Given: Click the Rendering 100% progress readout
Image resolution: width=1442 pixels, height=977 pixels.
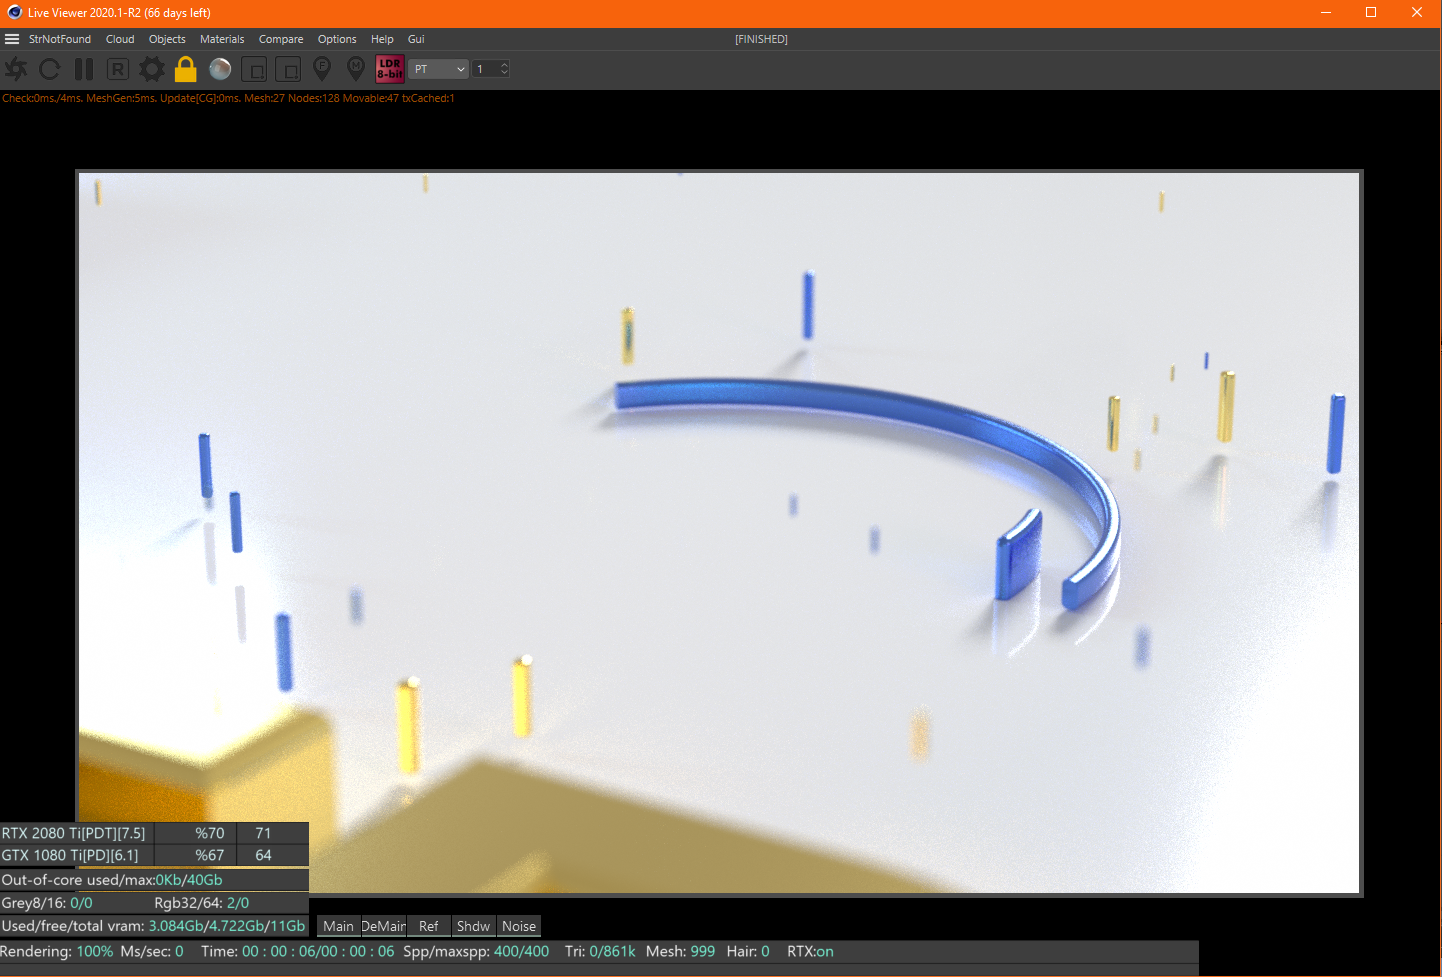Looking at the screenshot, I should 57,951.
